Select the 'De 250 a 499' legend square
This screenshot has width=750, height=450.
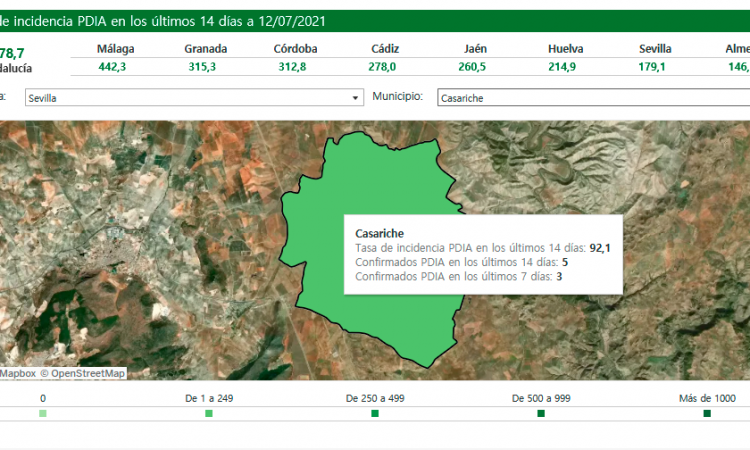375,413
